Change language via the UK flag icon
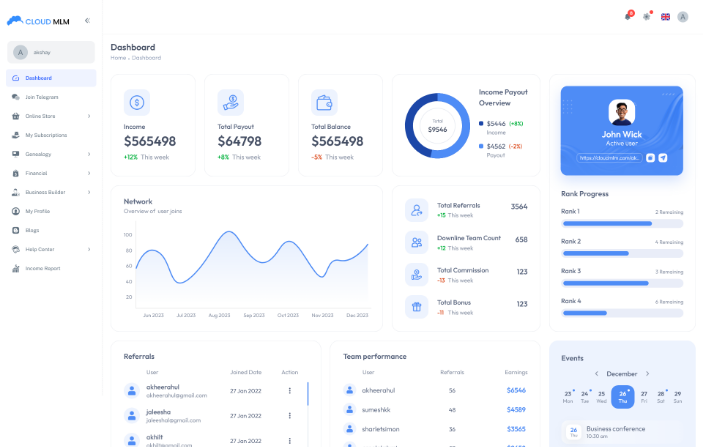Screen dimensions: 703x447 (665, 17)
